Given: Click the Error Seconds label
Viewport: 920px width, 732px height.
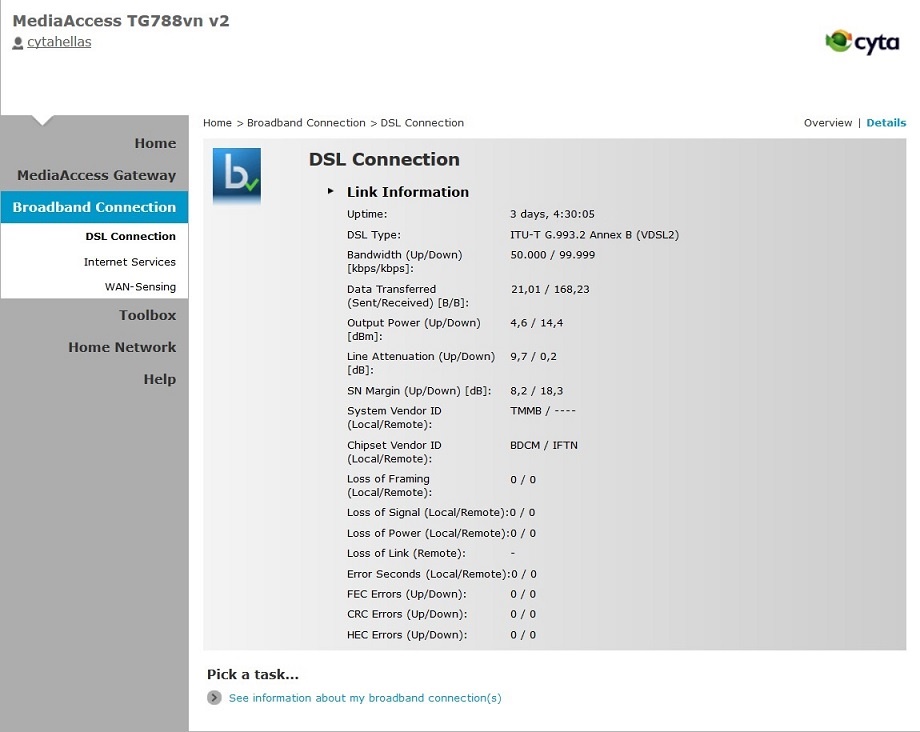Looking at the screenshot, I should click(428, 574).
